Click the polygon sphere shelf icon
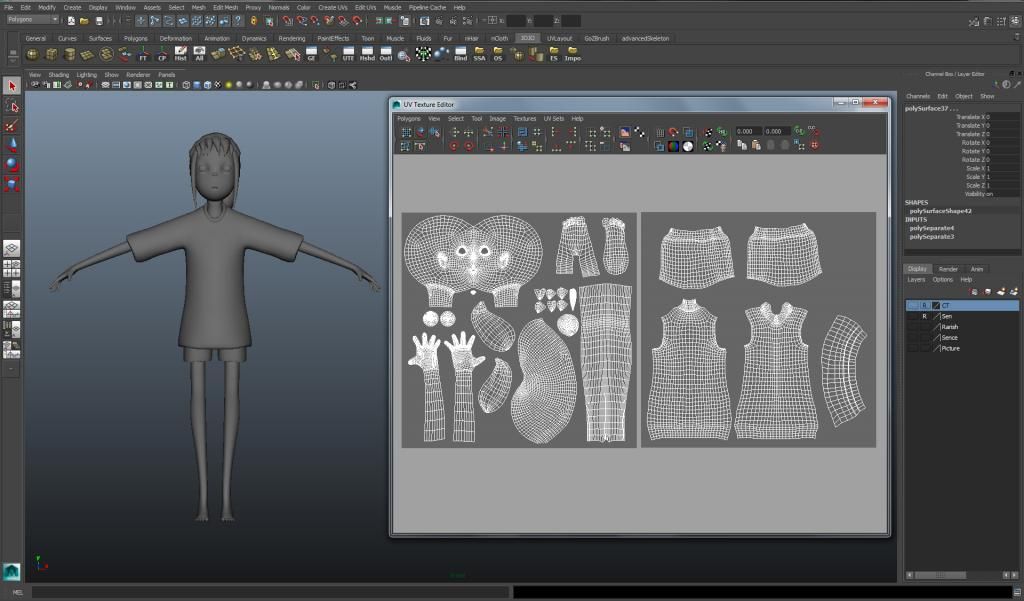 pos(33,54)
